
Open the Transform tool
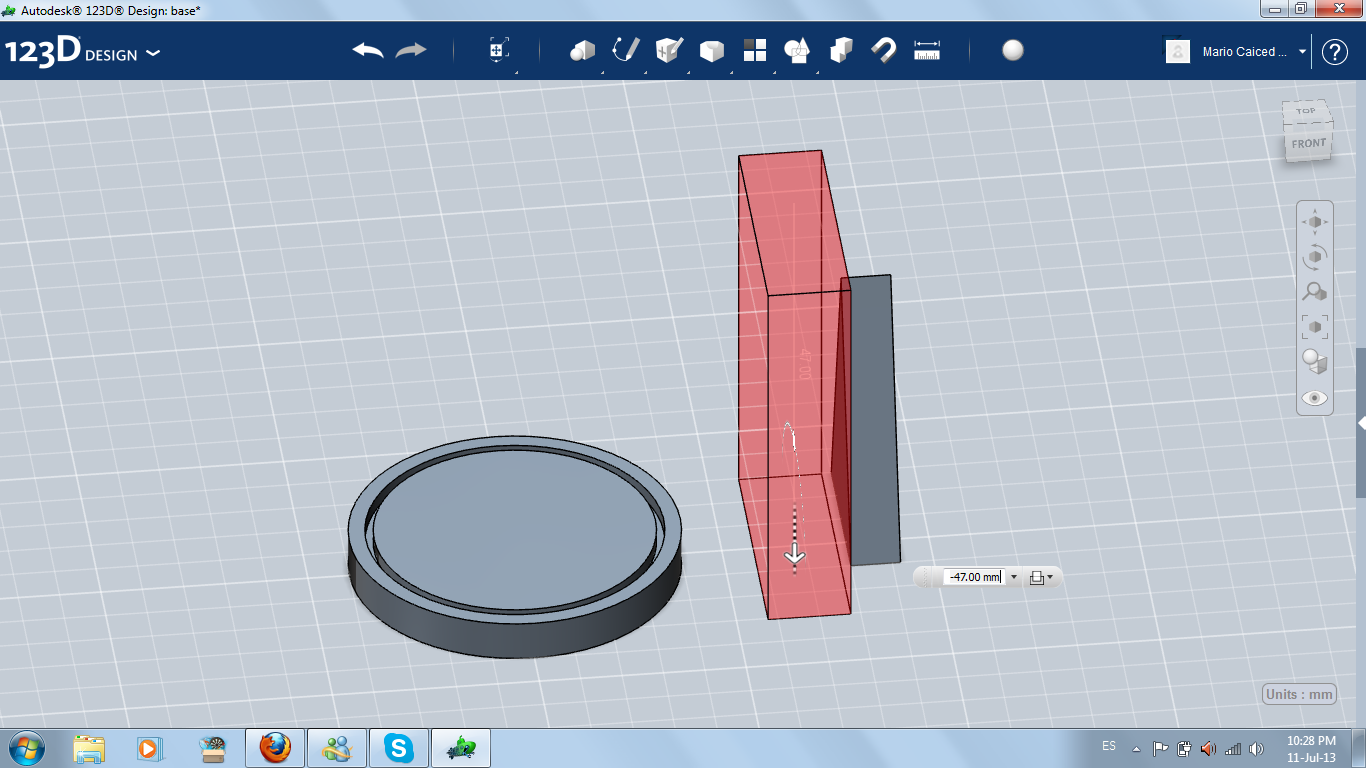[x=498, y=50]
